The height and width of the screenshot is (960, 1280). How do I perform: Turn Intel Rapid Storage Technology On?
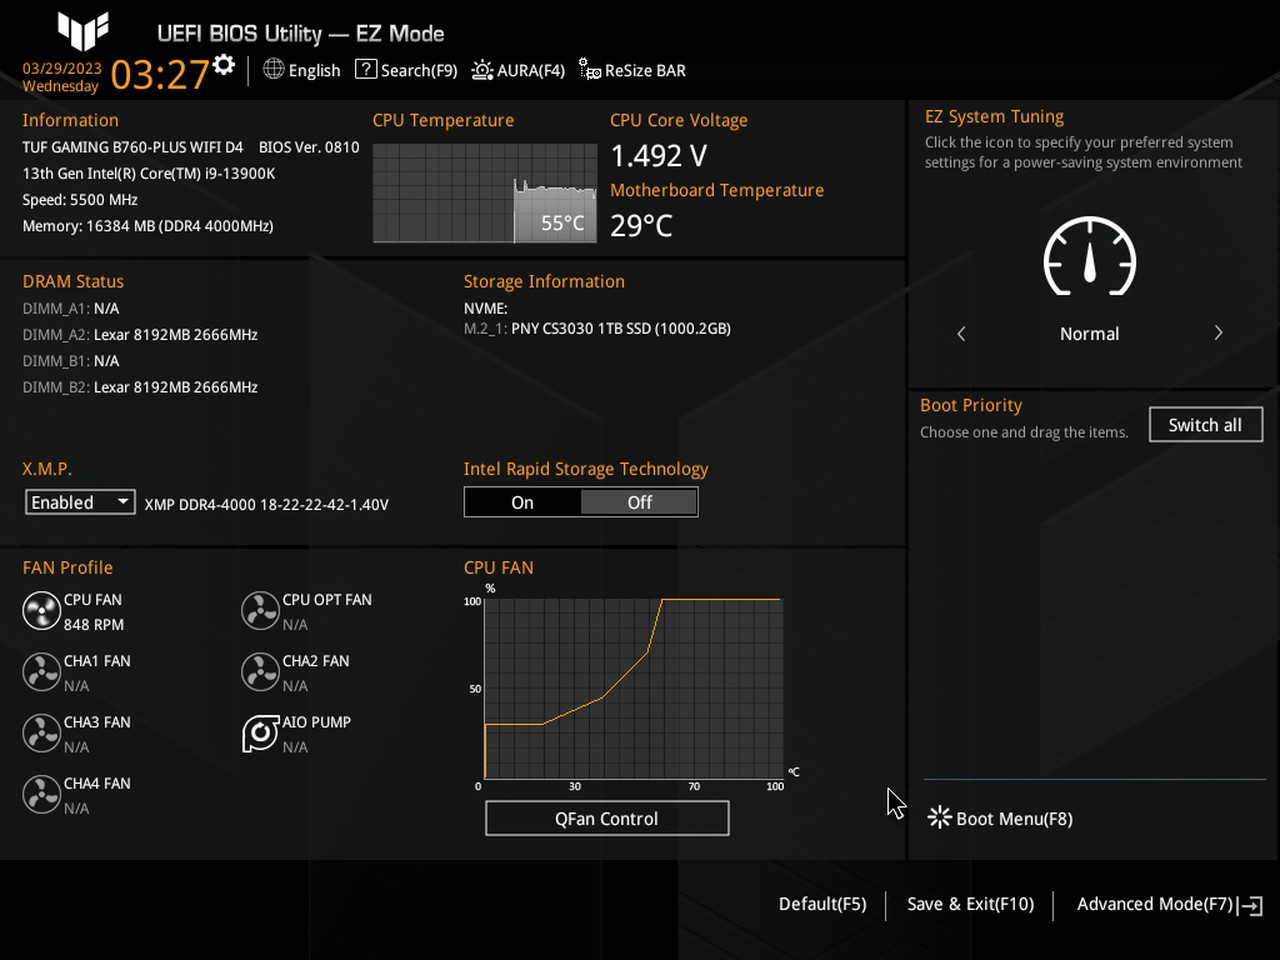point(523,502)
